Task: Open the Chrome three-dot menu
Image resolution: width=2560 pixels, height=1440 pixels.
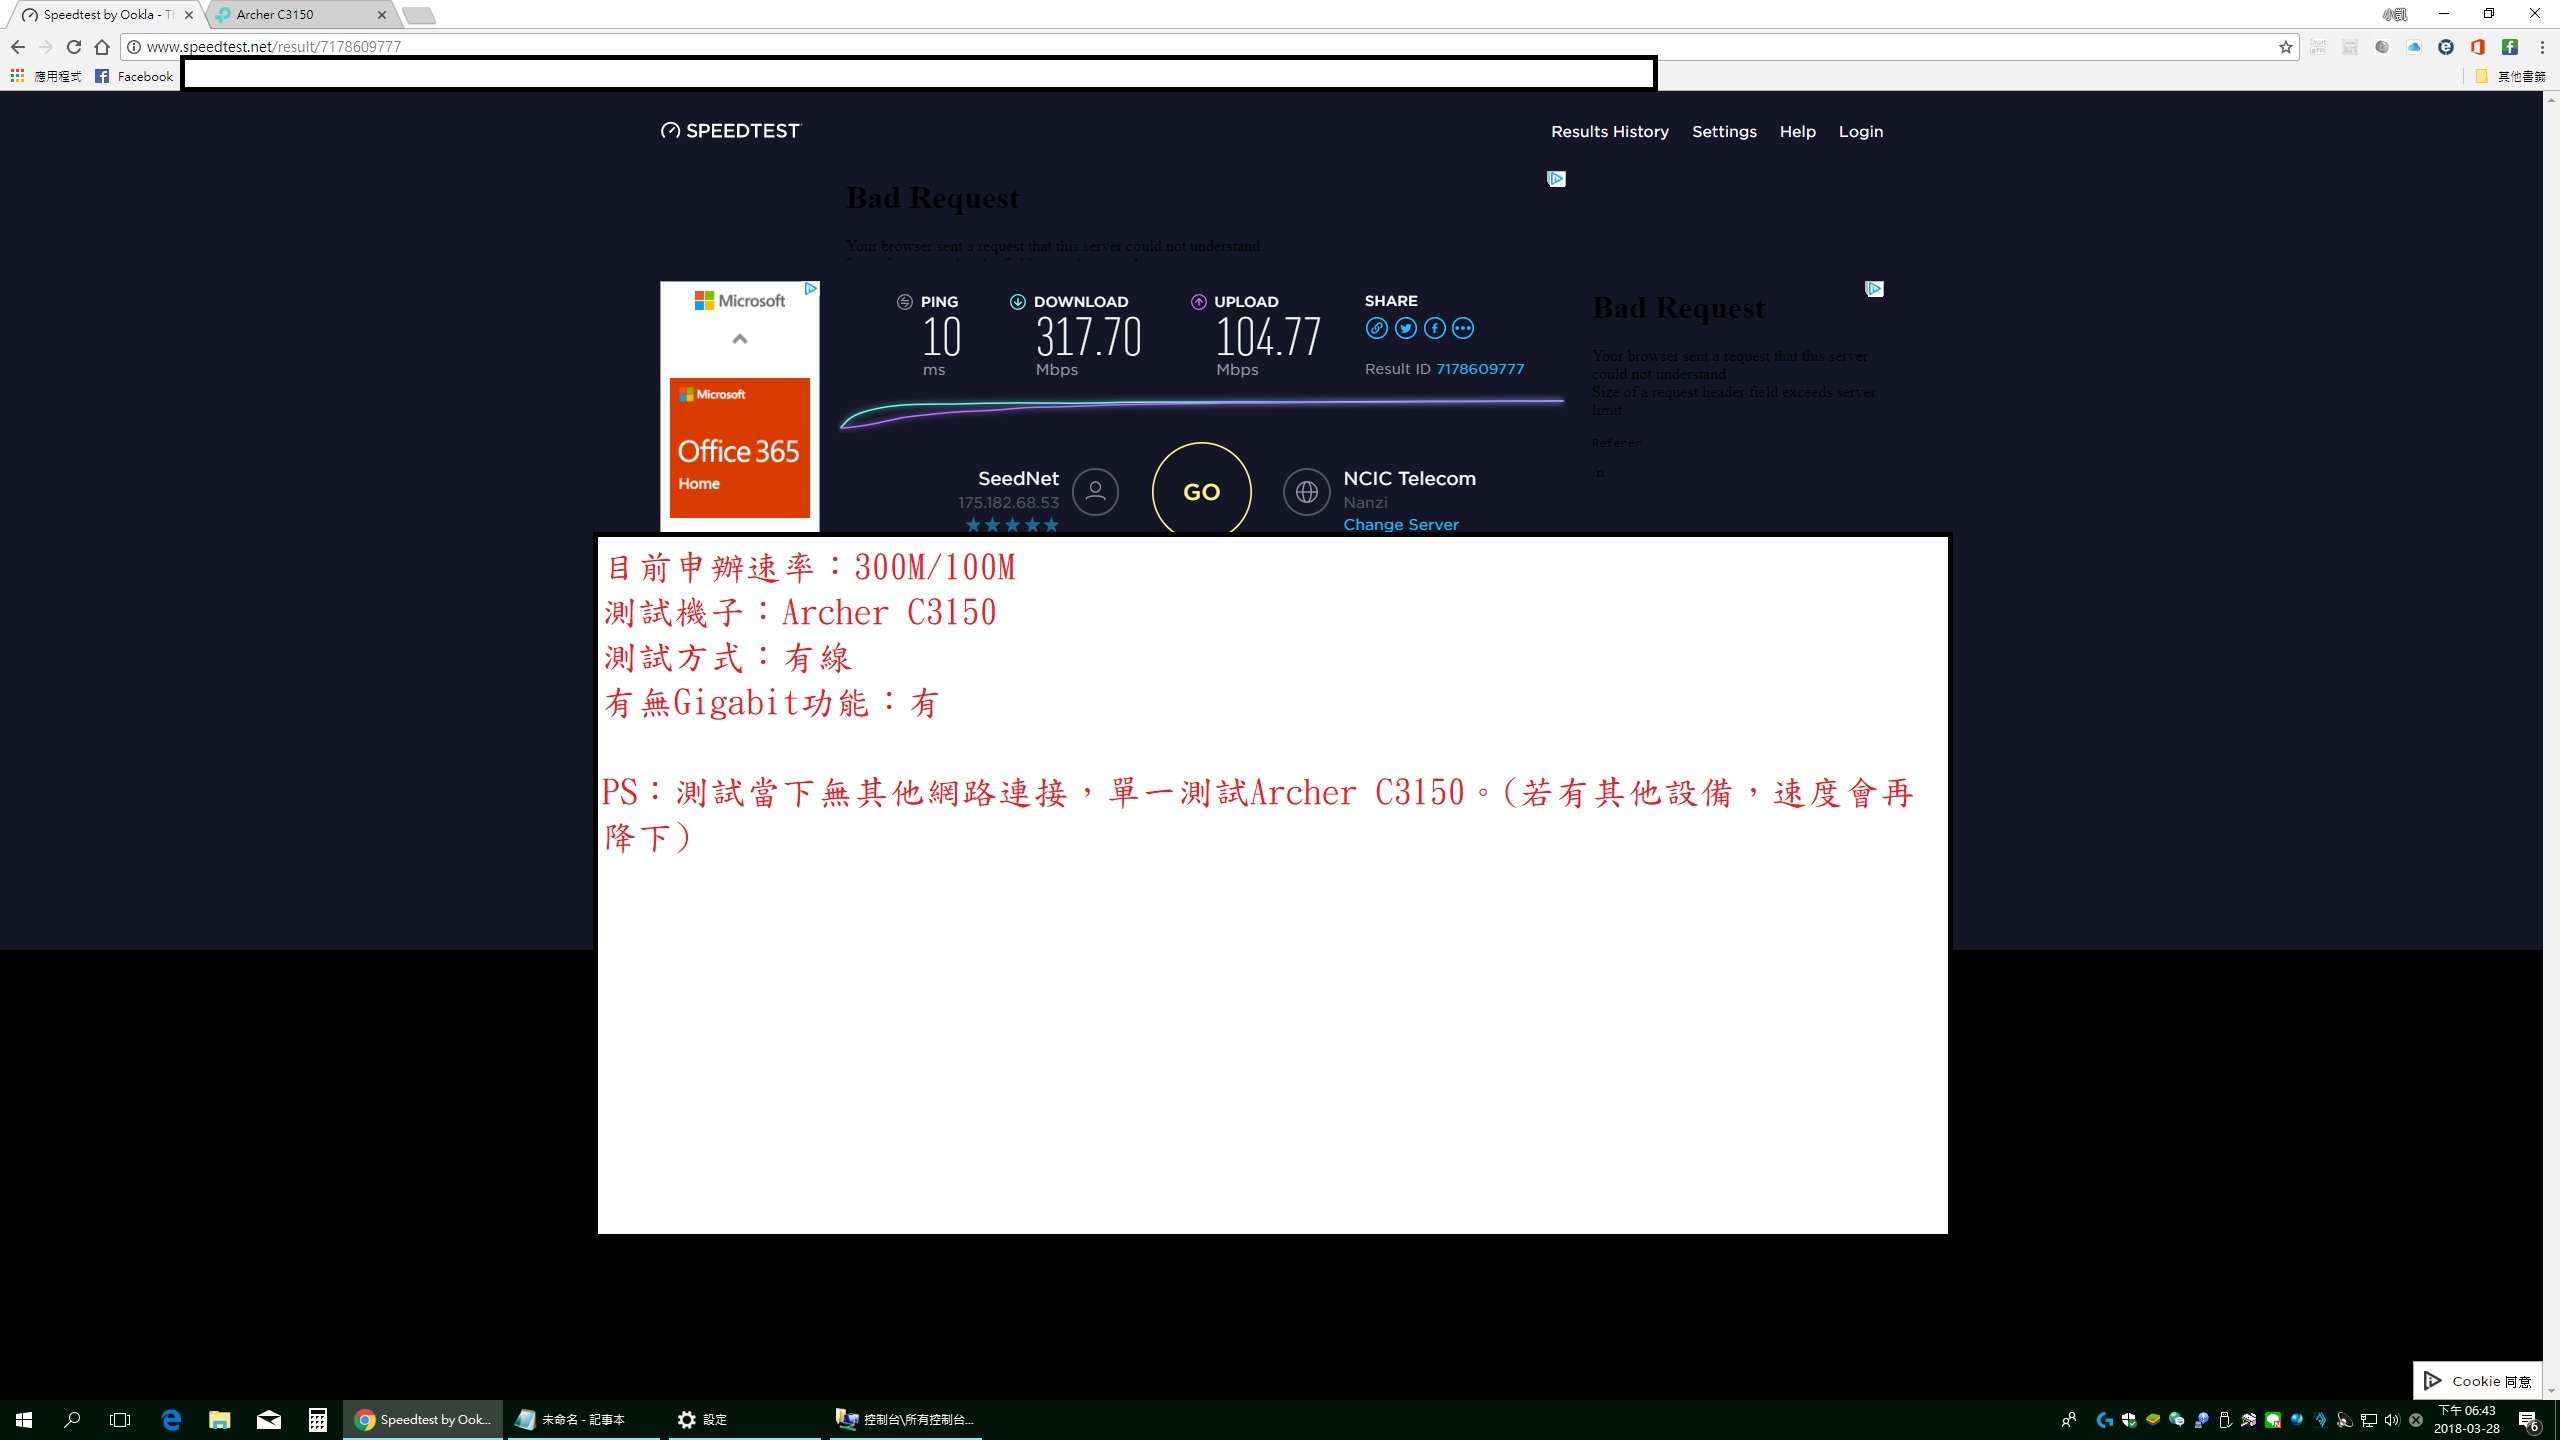Action: [x=2541, y=47]
